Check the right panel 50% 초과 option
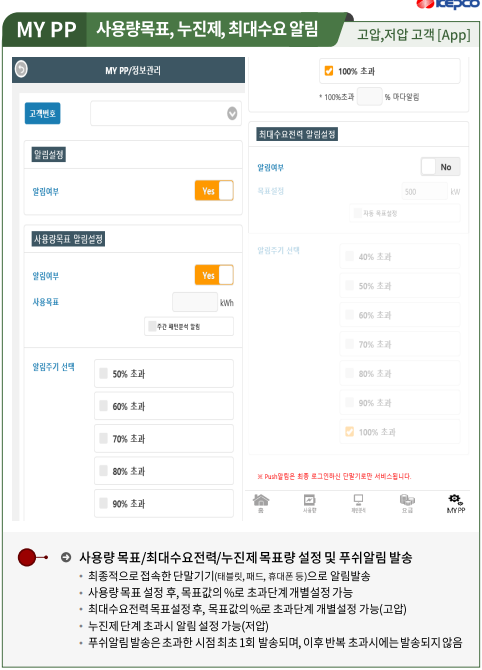 [x=350, y=285]
